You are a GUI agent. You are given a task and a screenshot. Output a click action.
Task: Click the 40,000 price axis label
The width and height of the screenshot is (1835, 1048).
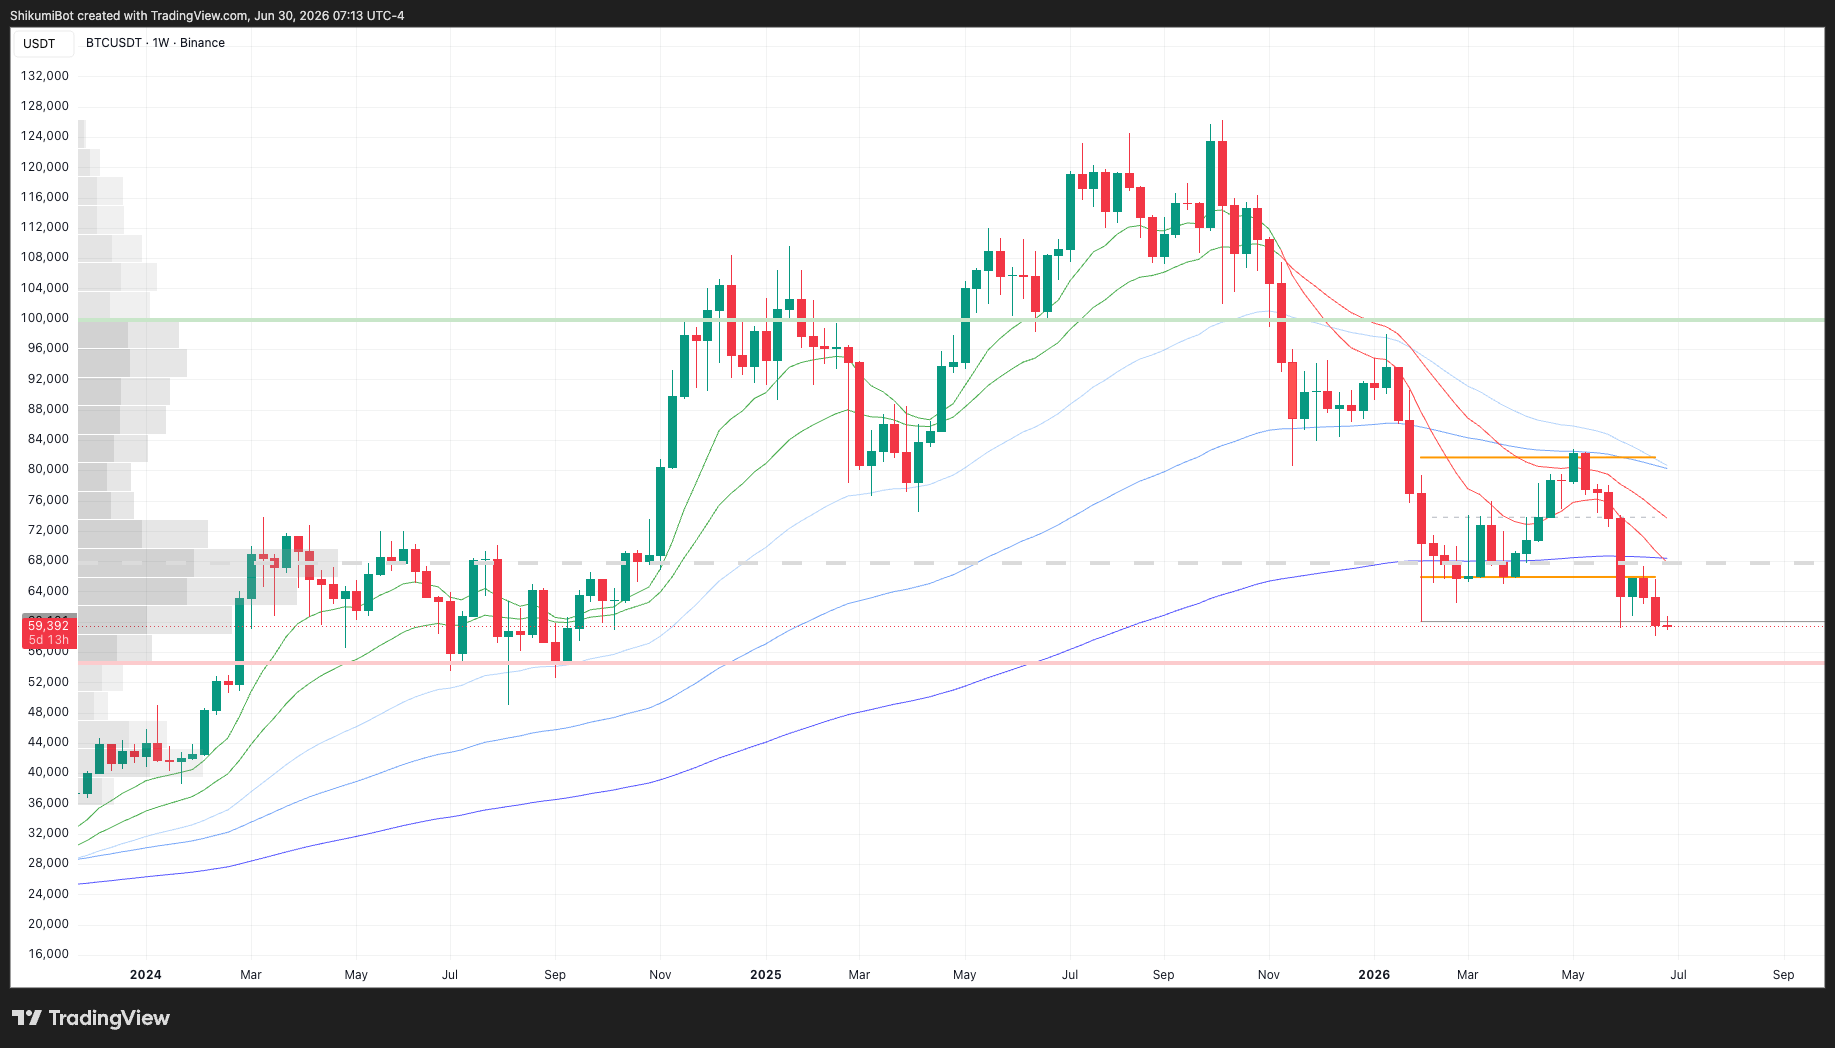48,772
